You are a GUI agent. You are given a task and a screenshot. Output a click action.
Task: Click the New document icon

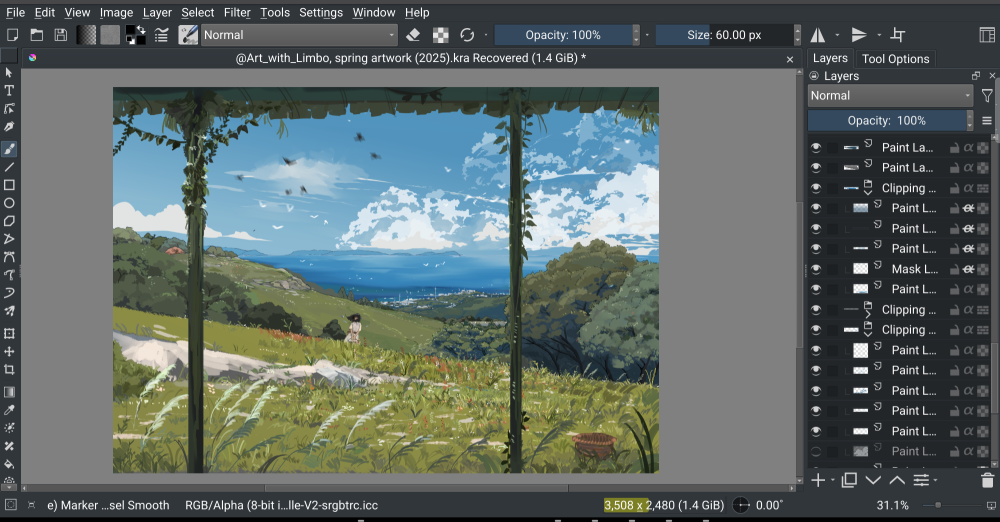tap(12, 35)
